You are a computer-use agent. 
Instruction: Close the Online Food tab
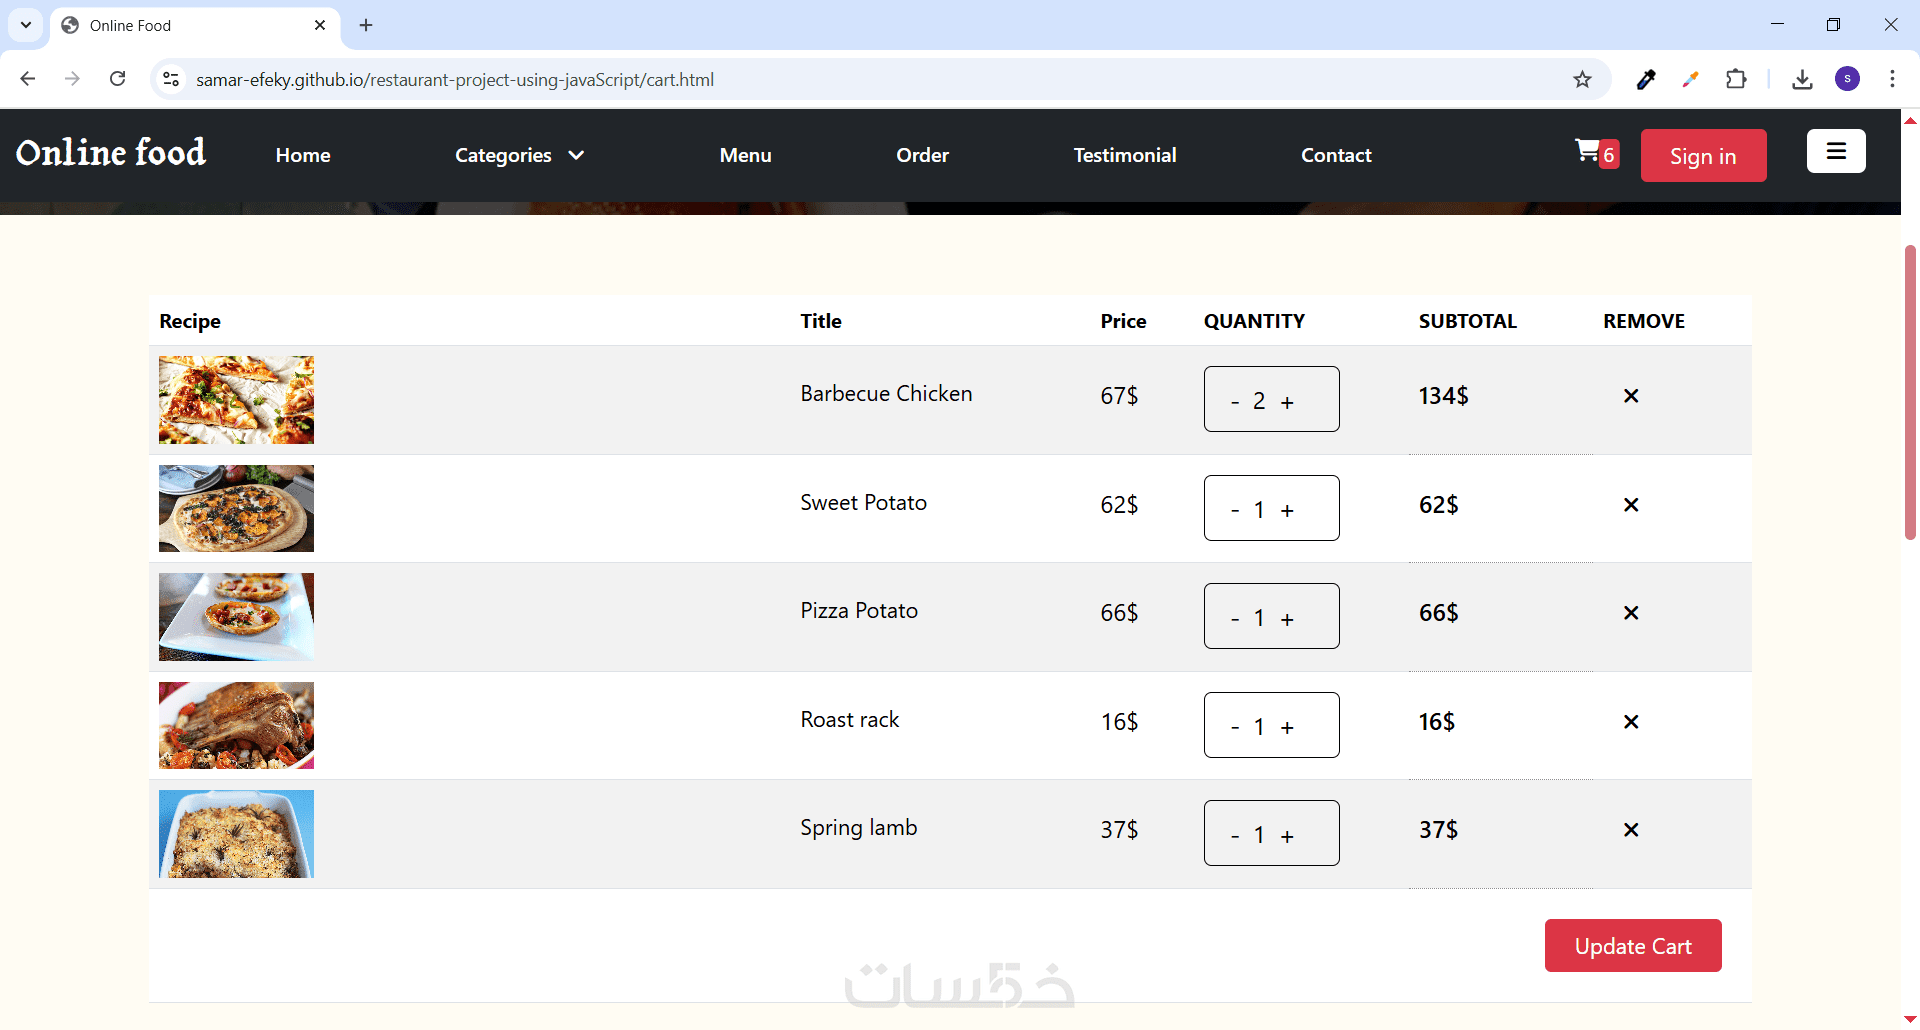coord(320,25)
